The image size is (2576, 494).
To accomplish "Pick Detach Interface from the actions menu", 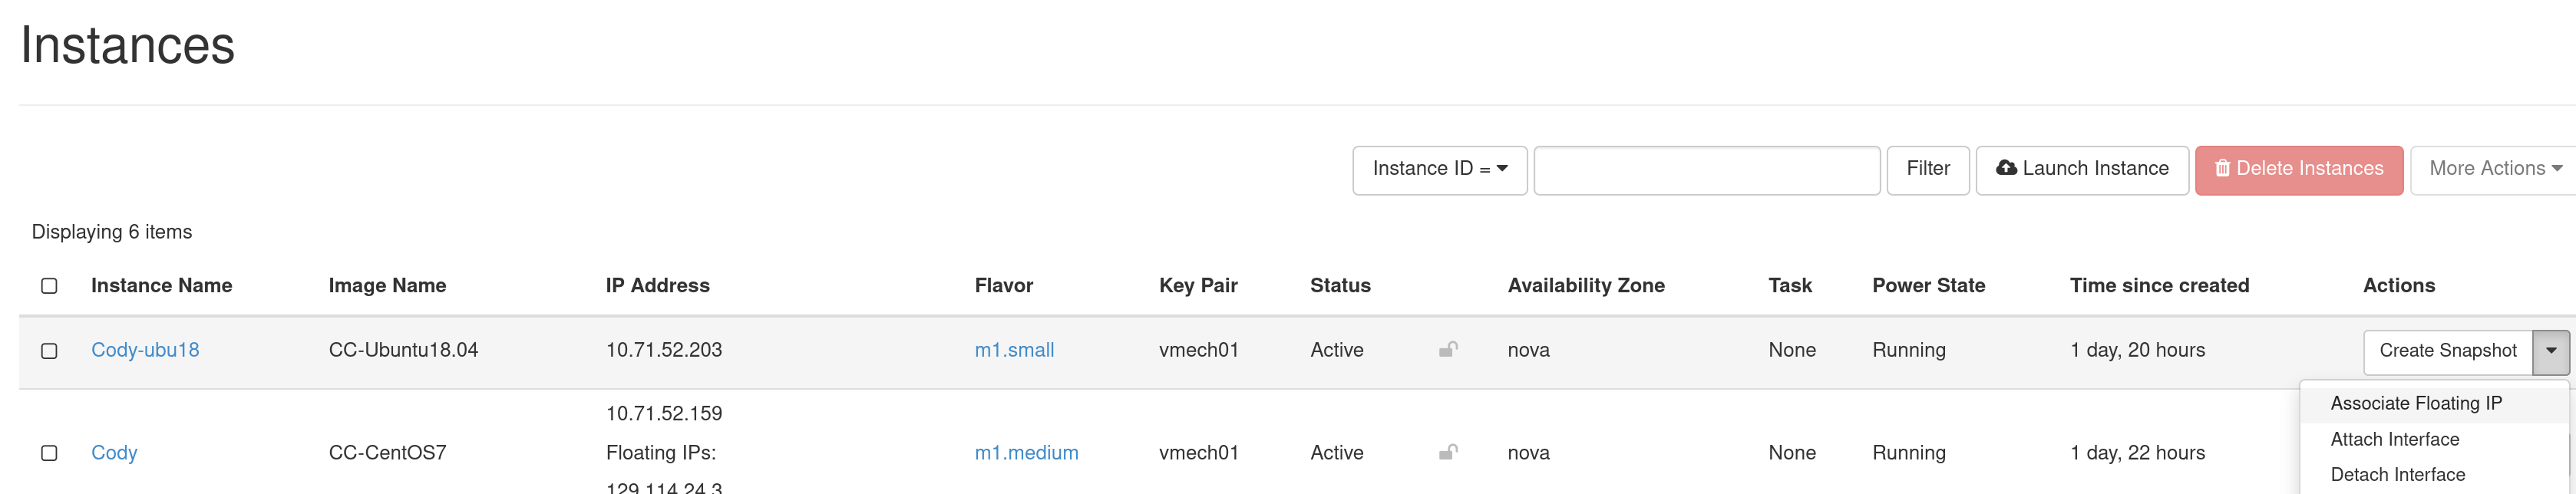I will (2397, 474).
